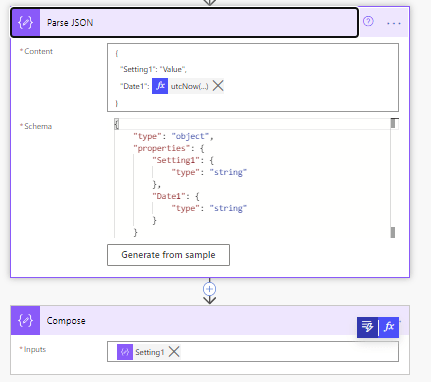The width and height of the screenshot is (431, 382).
Task: Click the Setting1 dynamic token icon
Action: (125, 352)
